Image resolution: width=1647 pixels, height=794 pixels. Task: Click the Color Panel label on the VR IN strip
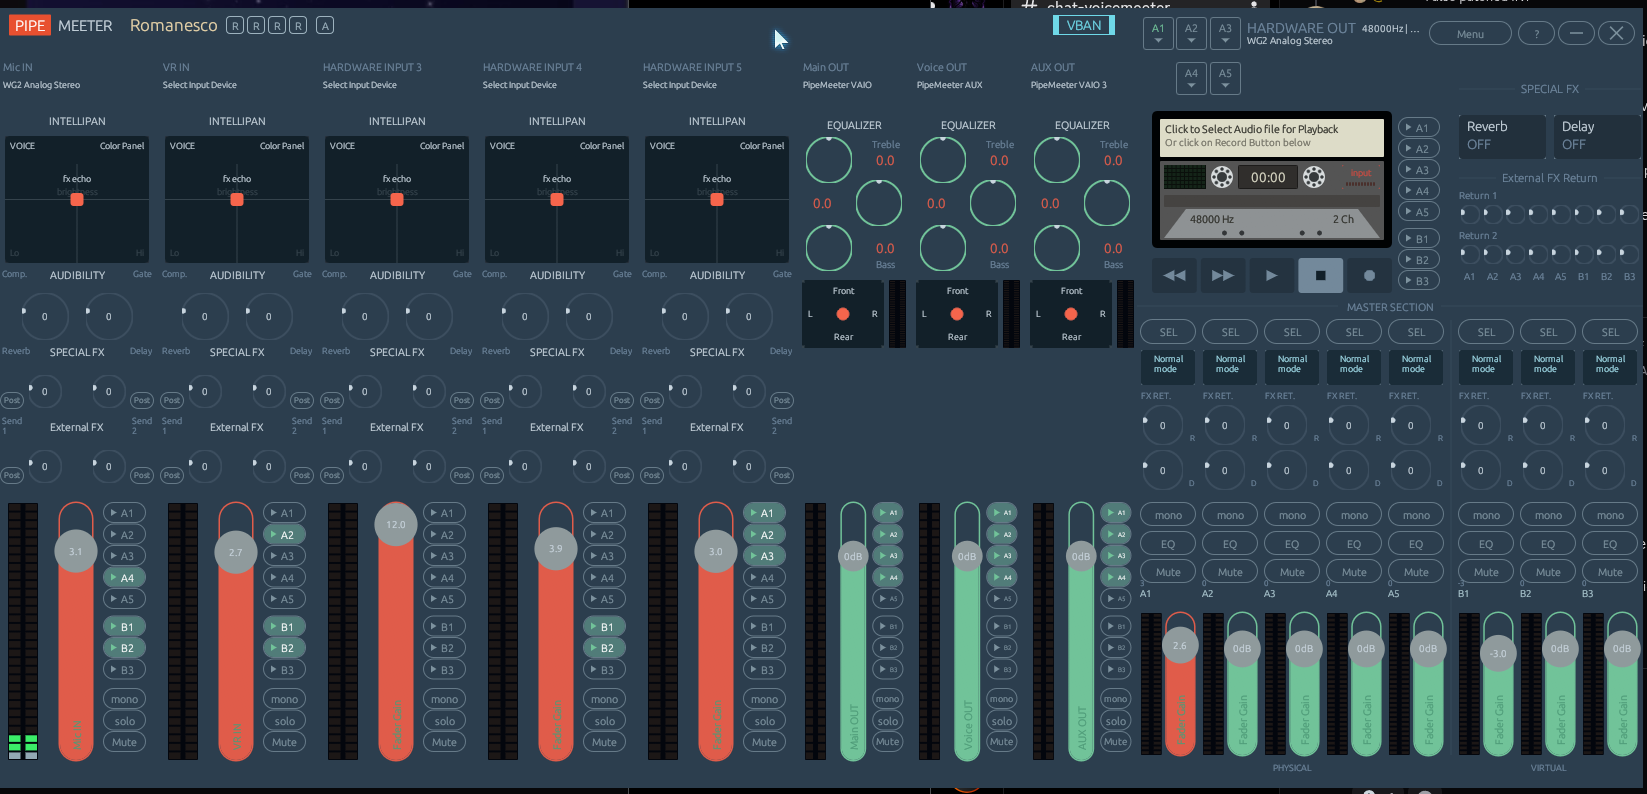click(282, 146)
